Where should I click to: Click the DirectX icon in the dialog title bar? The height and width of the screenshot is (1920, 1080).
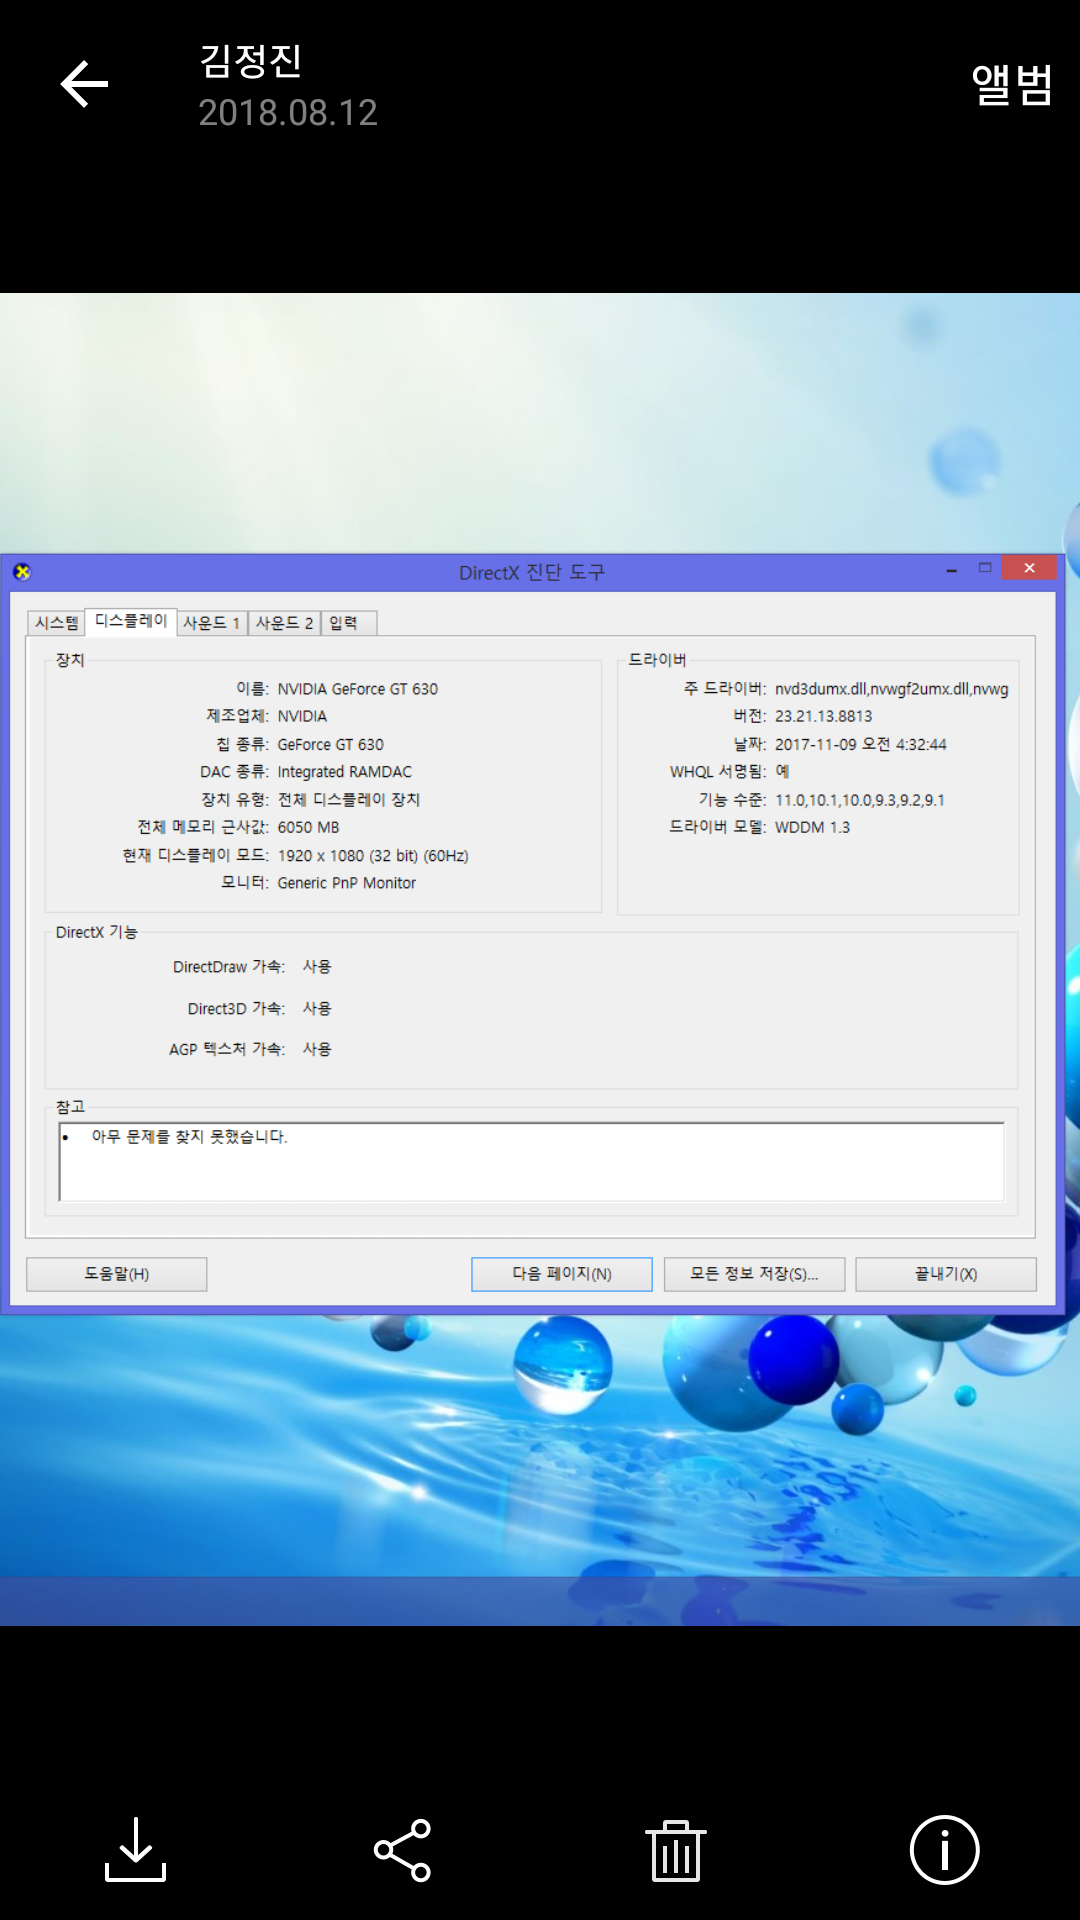tap(22, 572)
